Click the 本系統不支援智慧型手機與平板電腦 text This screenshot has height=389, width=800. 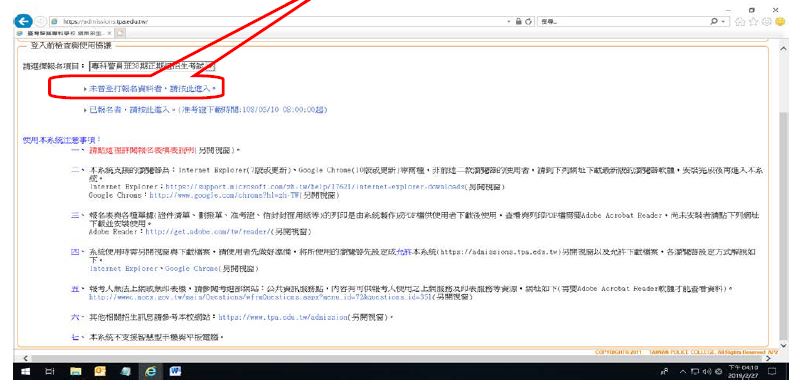click(x=157, y=337)
